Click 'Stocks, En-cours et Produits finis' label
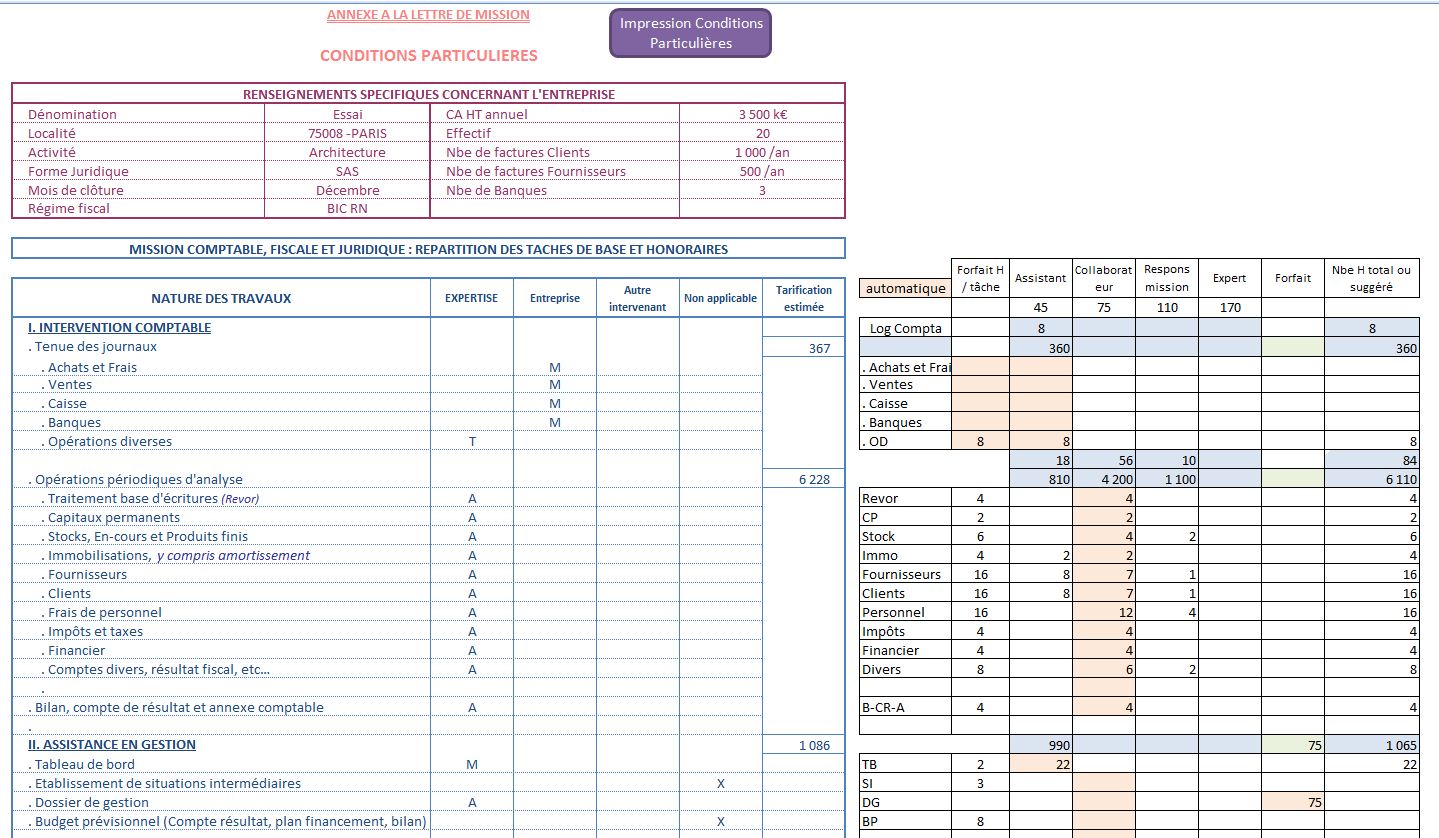This screenshot has width=1439, height=838. [x=145, y=536]
